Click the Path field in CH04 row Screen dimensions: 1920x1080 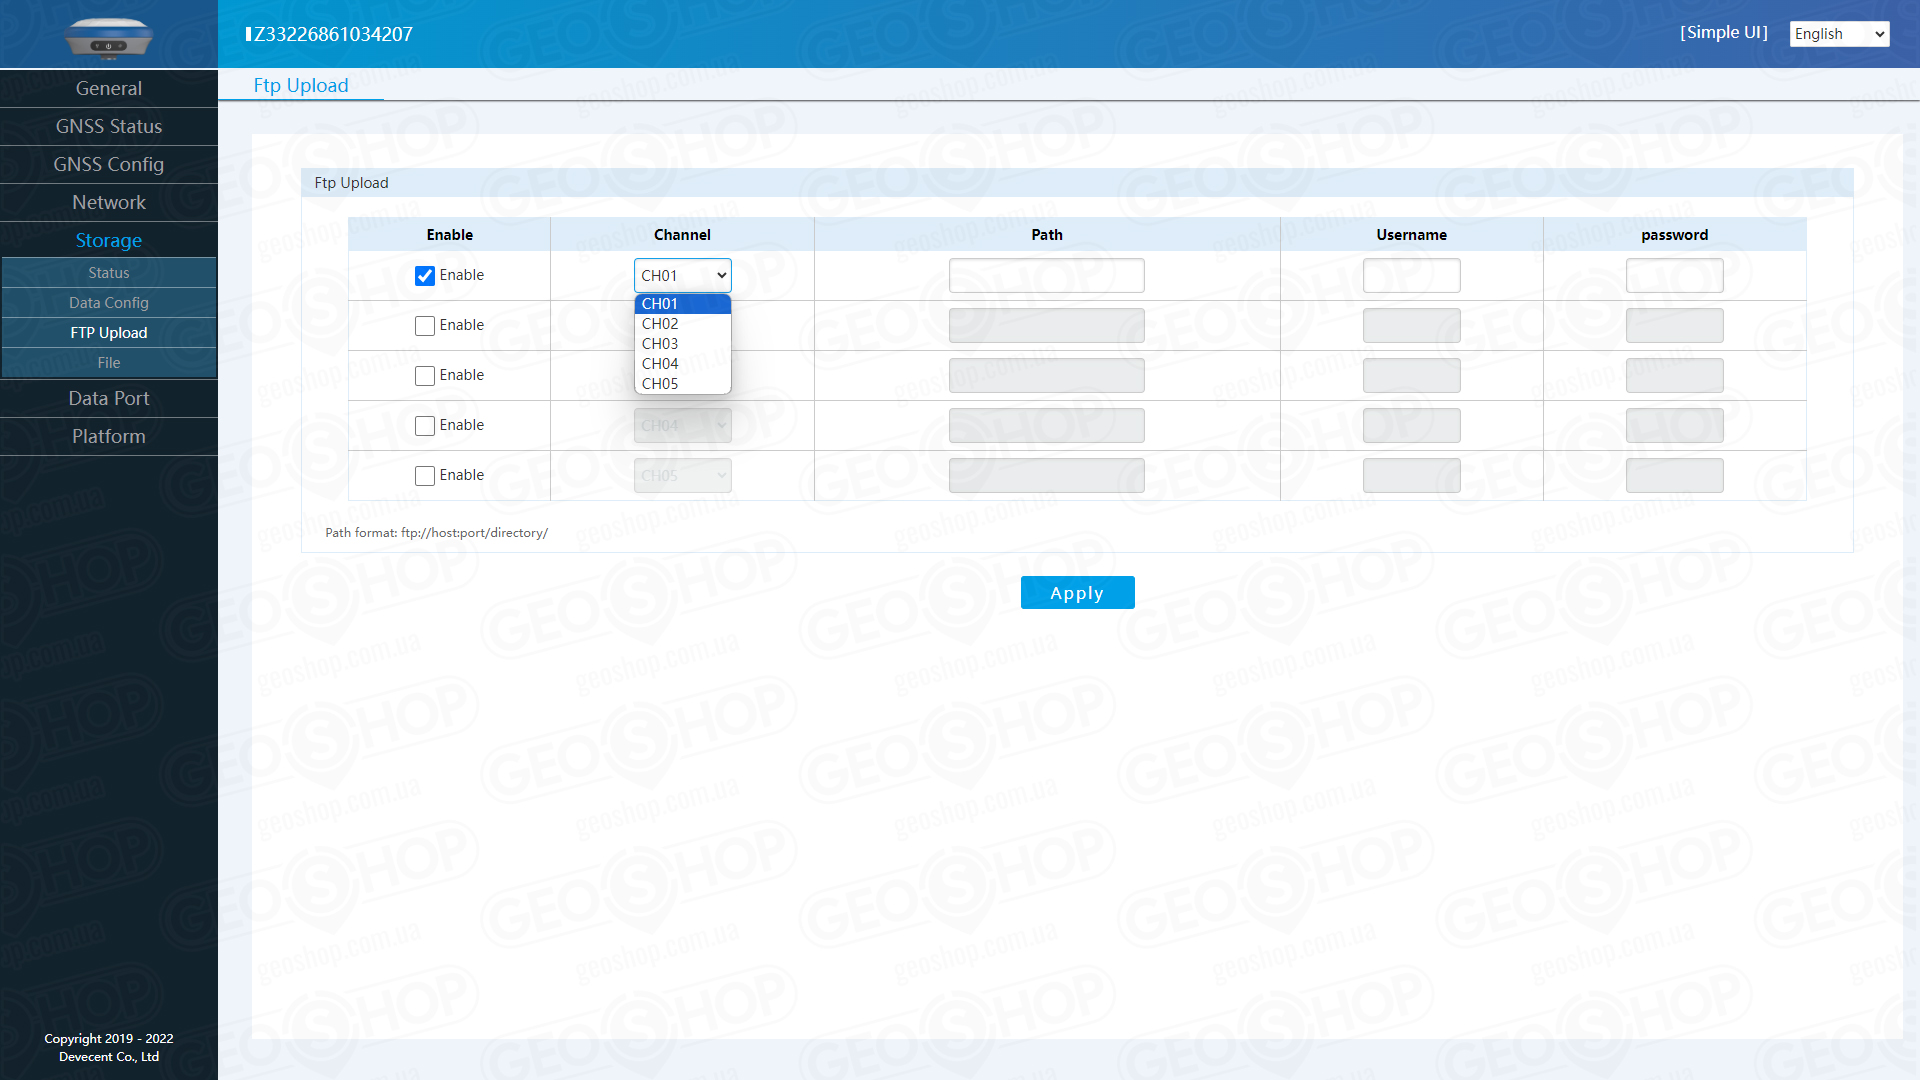point(1046,426)
